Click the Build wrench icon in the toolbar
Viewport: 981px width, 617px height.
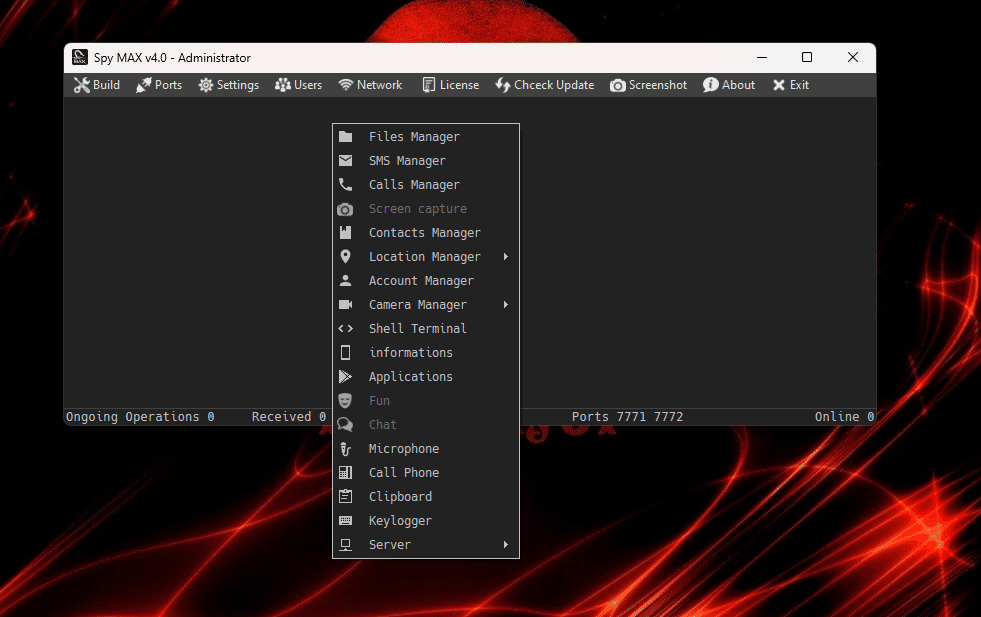81,85
